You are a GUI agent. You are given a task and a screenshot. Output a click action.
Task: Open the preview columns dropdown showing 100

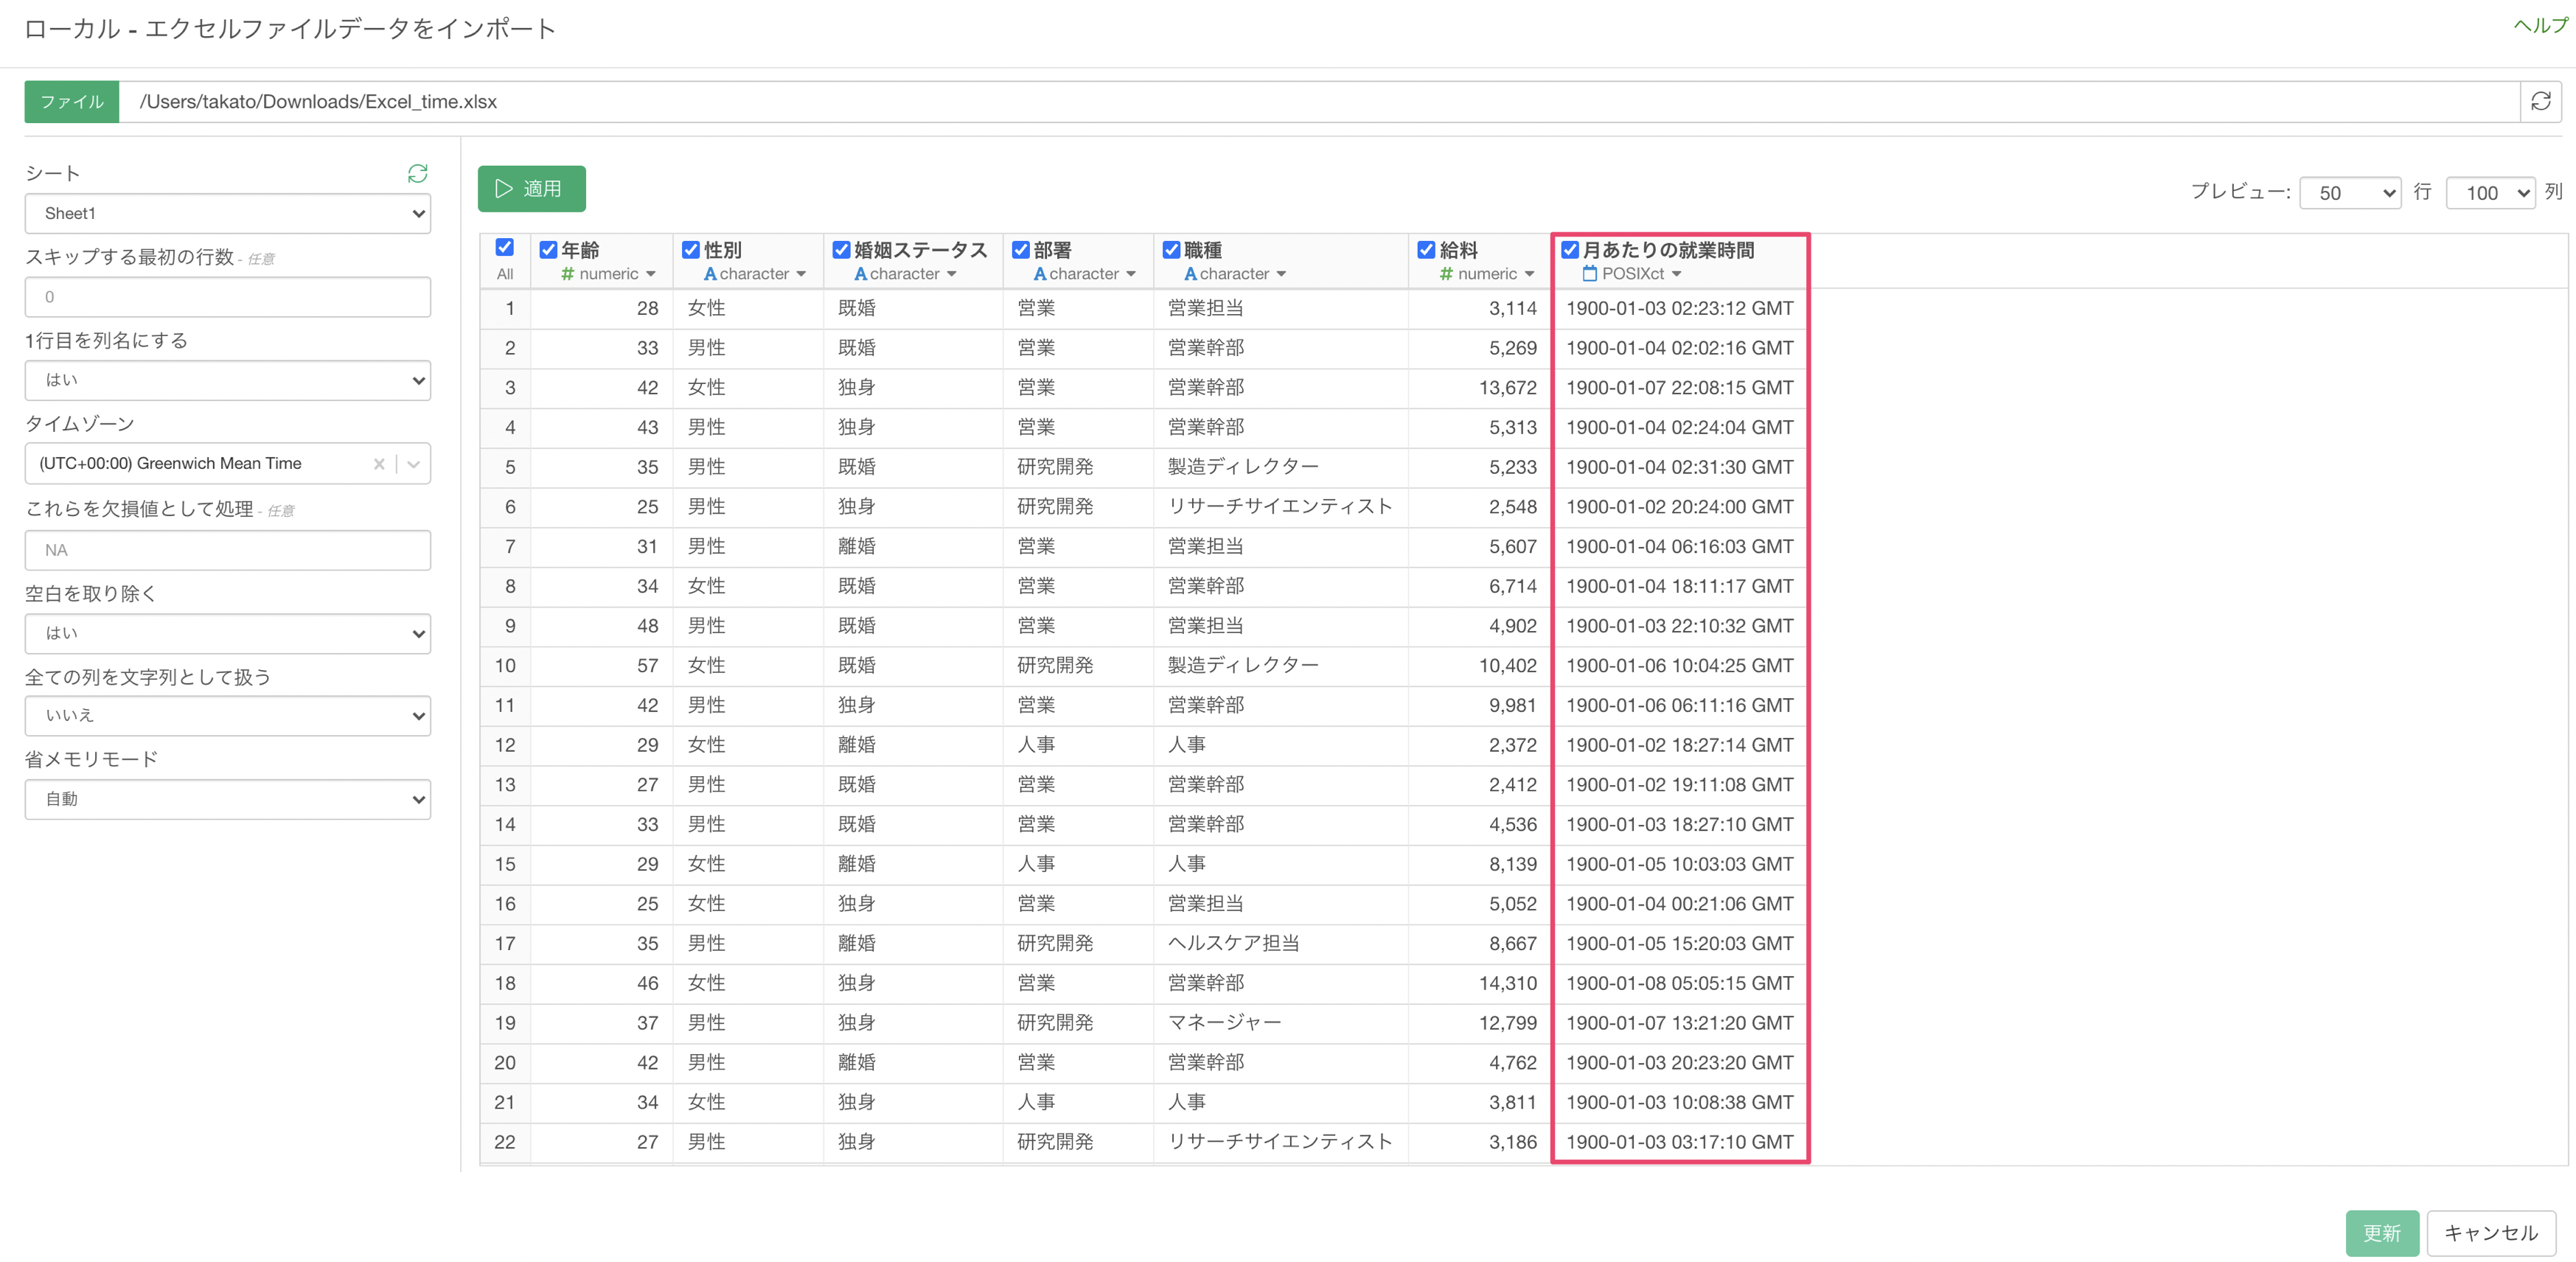click(x=2491, y=192)
